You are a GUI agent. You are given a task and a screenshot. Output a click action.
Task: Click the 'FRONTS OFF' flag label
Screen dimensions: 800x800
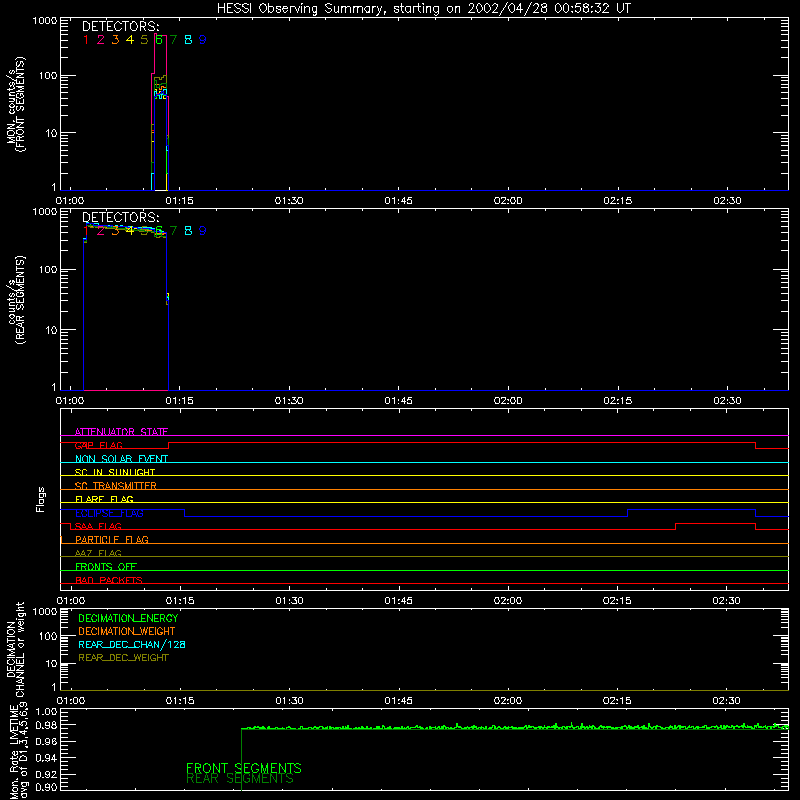point(106,567)
